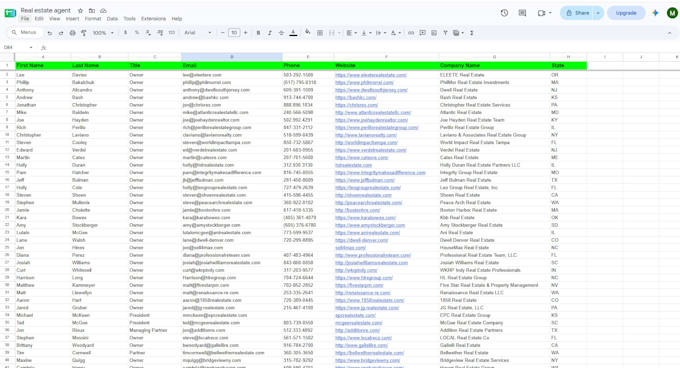Image resolution: width=680 pixels, height=368 pixels.
Task: Open horizontal align dropdown
Action: (351, 33)
